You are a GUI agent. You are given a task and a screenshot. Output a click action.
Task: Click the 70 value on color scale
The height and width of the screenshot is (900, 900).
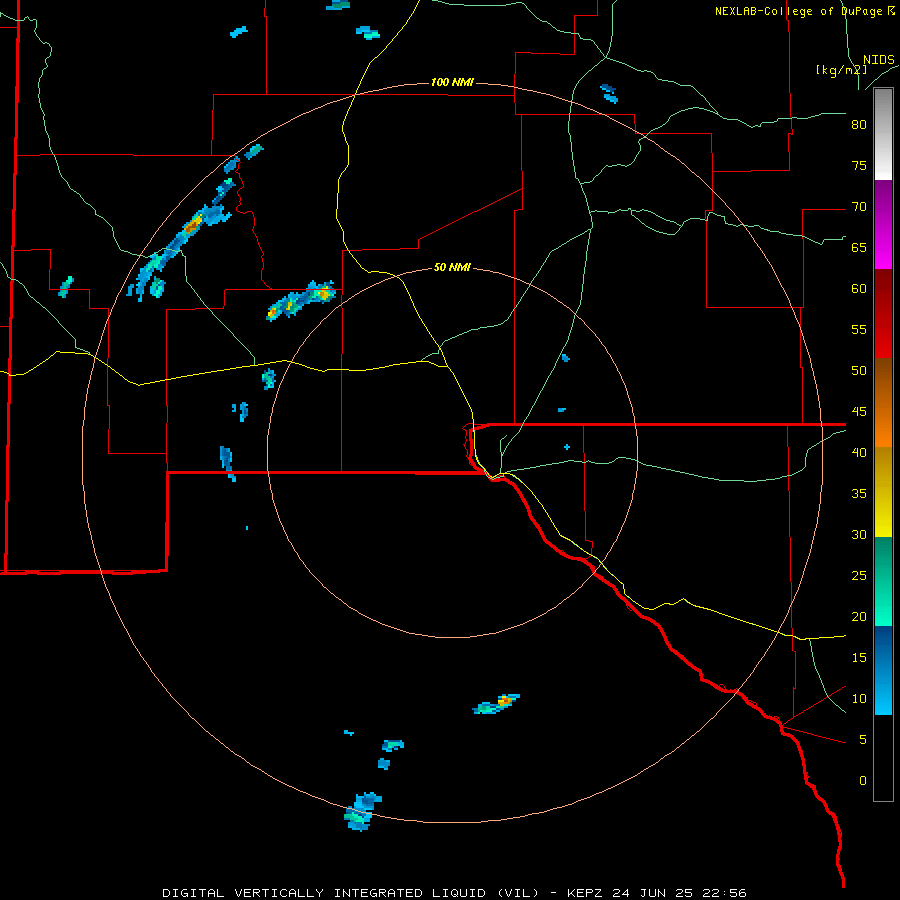pos(859,207)
